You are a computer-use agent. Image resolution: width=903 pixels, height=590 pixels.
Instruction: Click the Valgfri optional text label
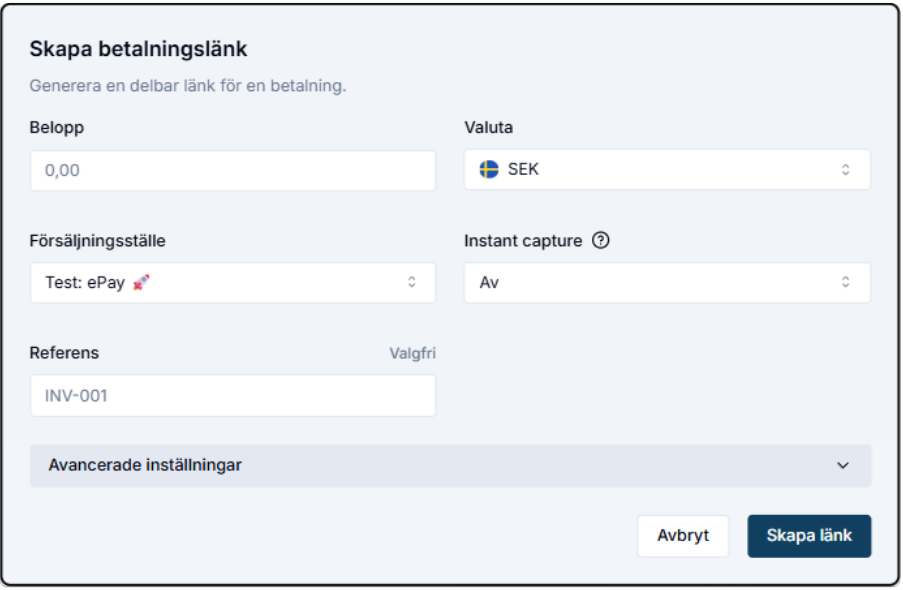pyautogui.click(x=412, y=353)
